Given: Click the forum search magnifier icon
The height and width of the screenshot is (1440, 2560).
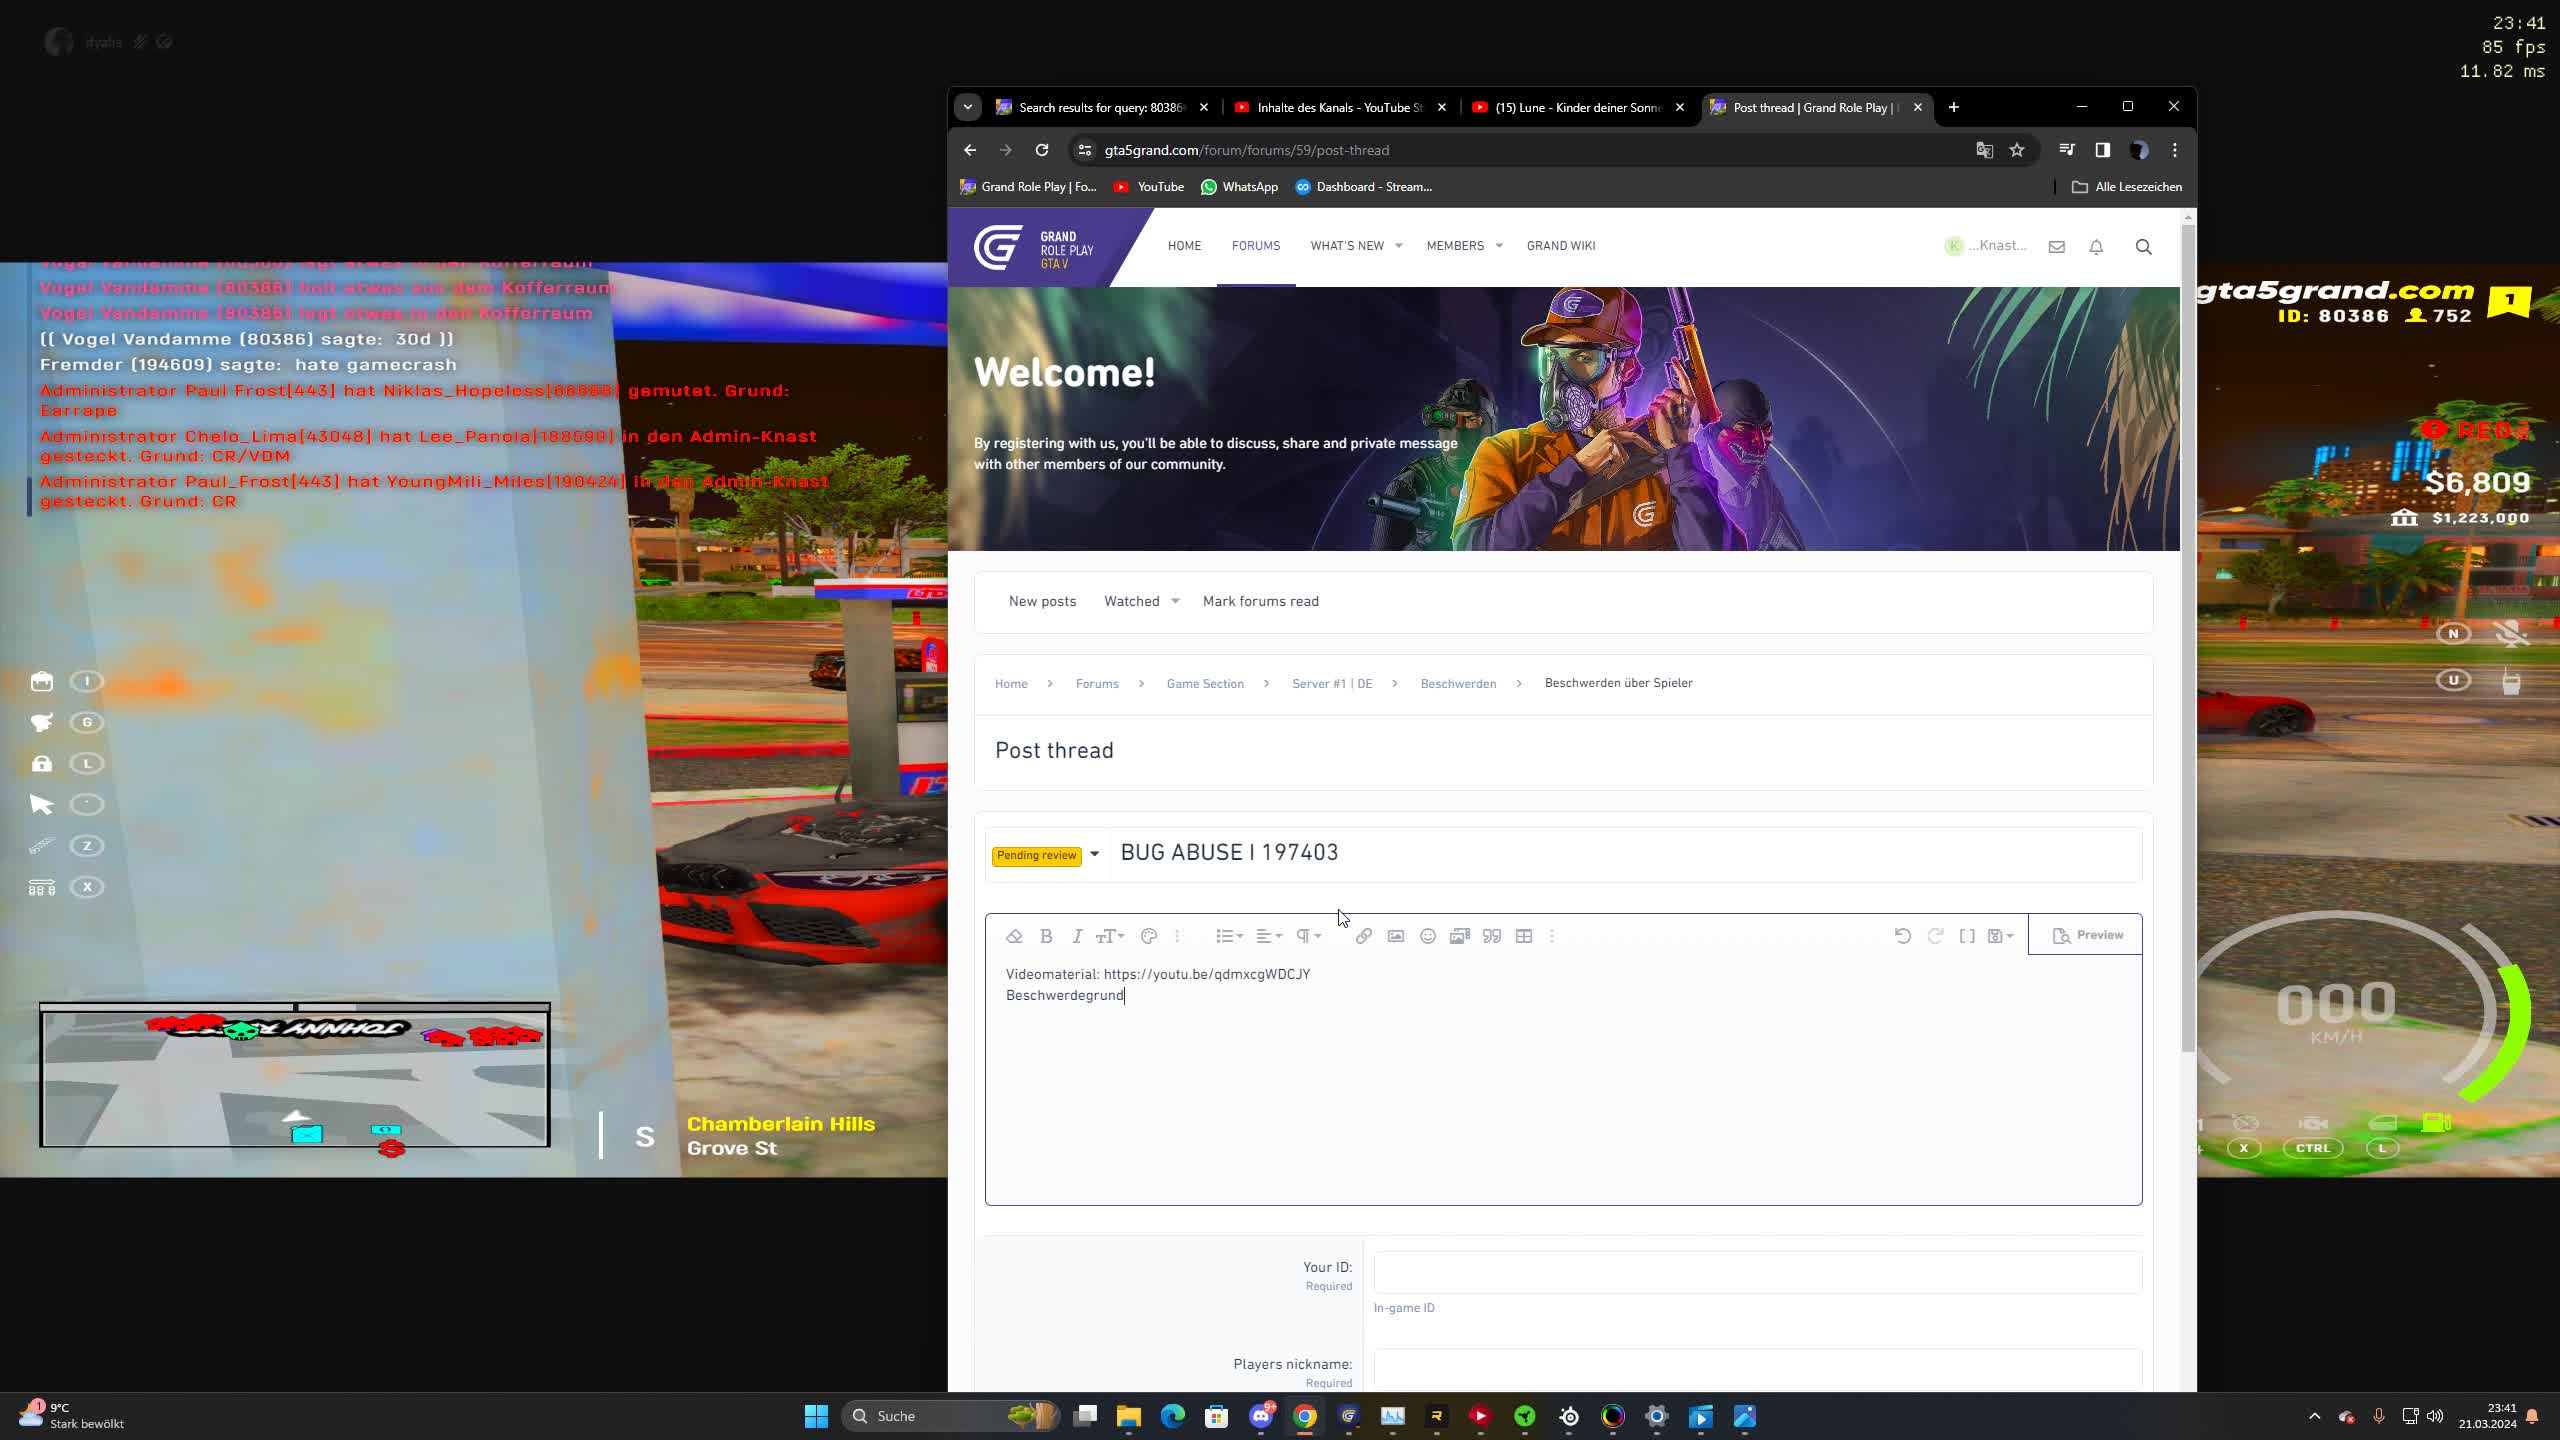Looking at the screenshot, I should tap(2144, 247).
